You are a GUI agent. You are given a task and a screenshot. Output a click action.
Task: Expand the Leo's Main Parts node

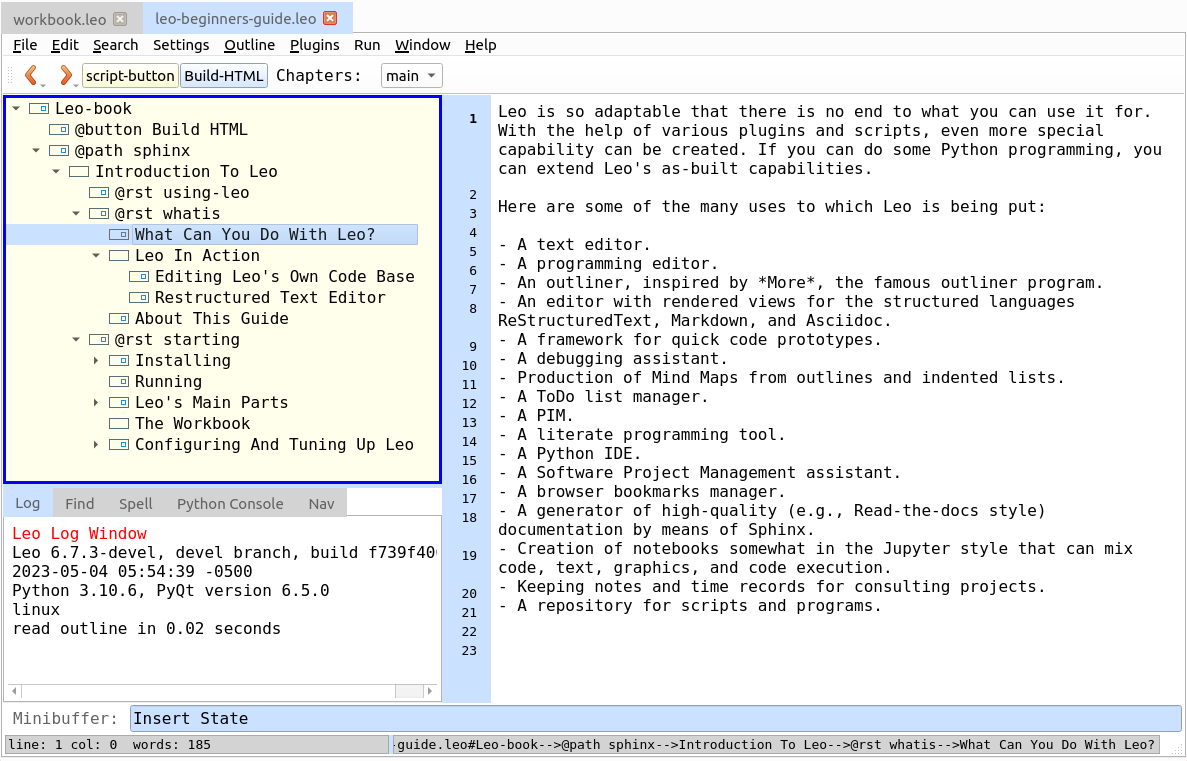coord(97,403)
